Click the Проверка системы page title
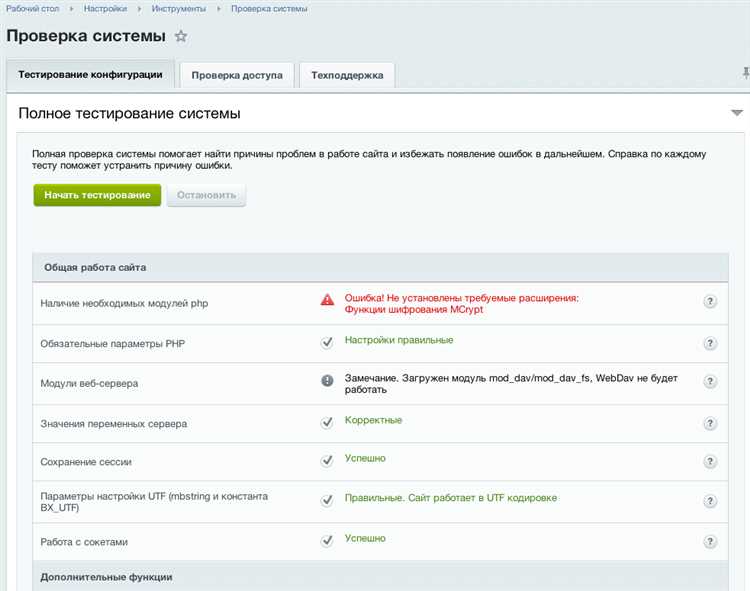750x591 pixels. pyautogui.click(x=86, y=36)
